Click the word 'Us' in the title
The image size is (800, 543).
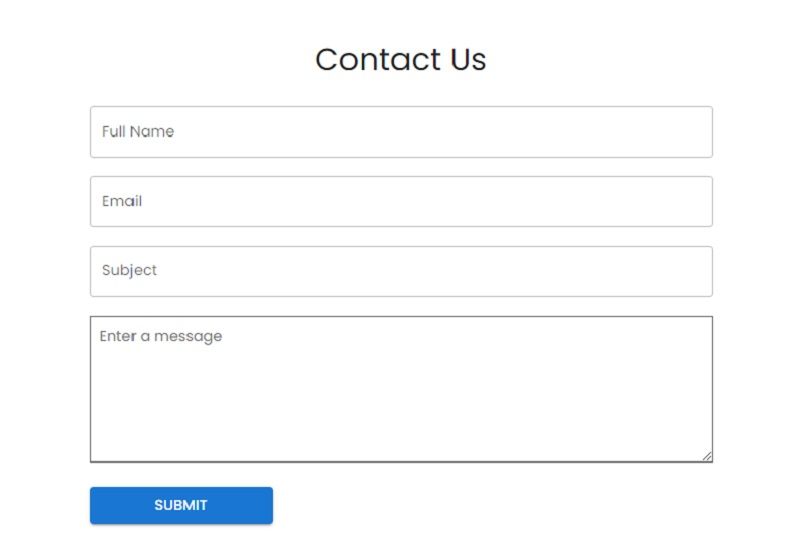(468, 60)
